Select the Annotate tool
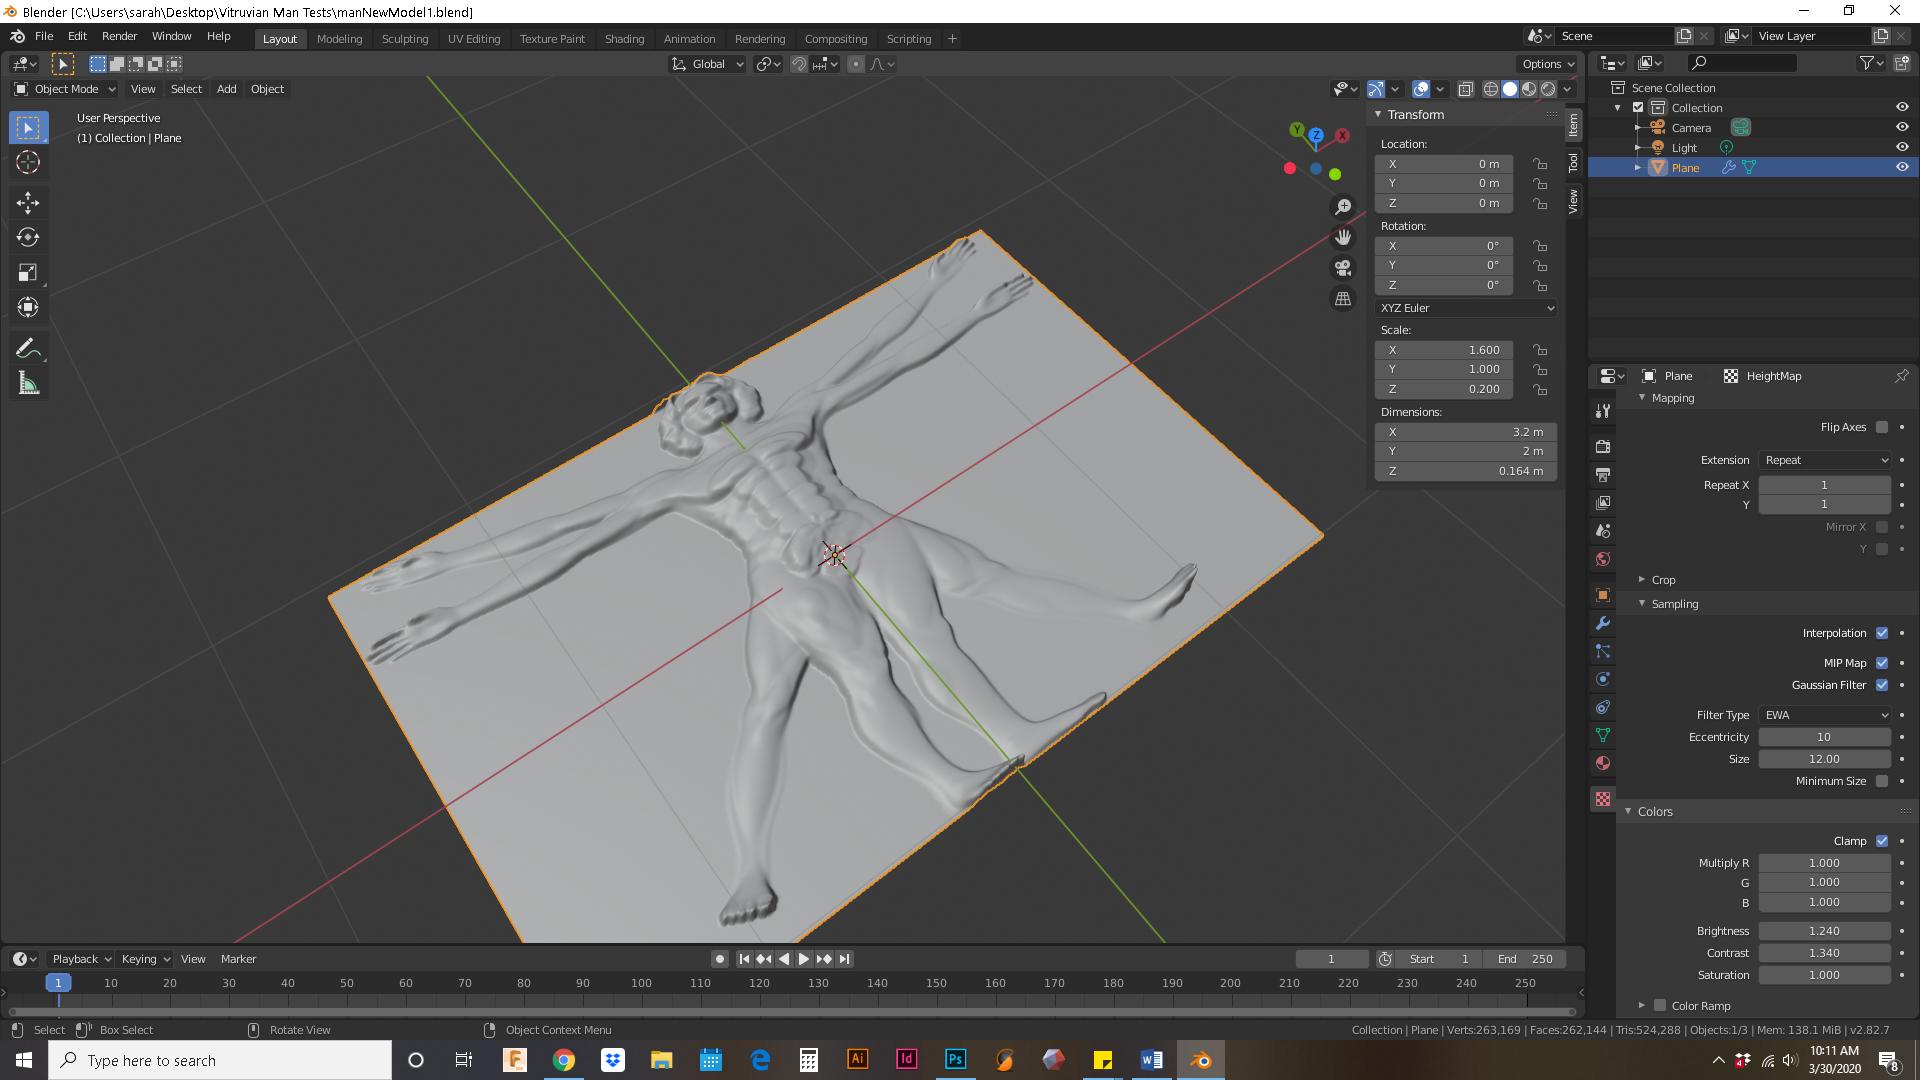1920x1080 pixels. click(28, 347)
